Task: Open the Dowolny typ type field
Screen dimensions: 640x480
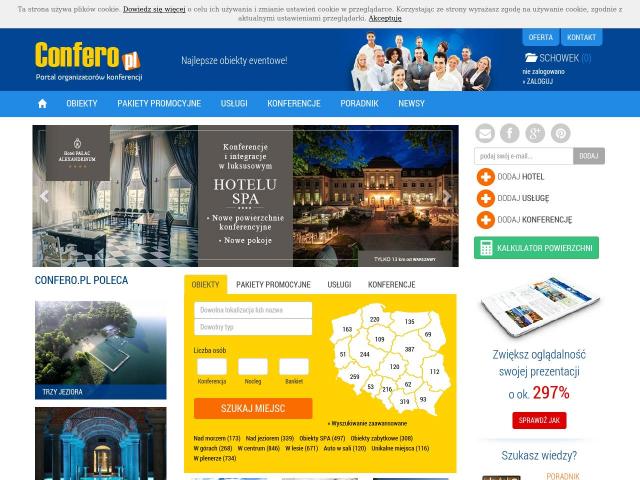Action: click(x=253, y=327)
